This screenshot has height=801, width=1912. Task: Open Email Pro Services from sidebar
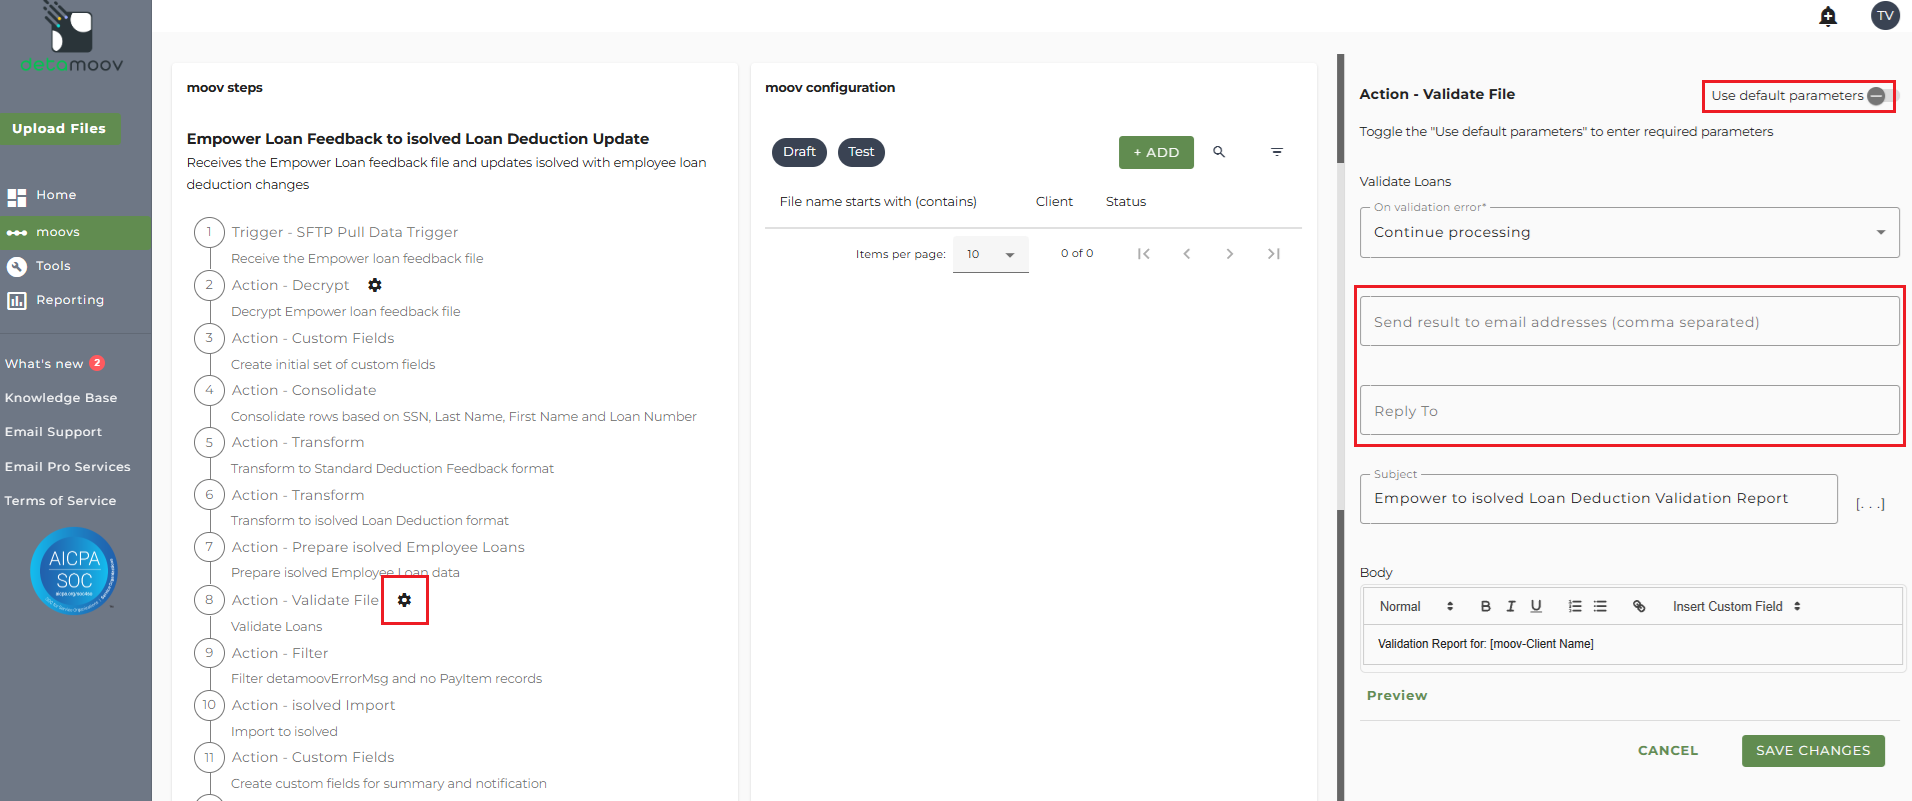67,467
